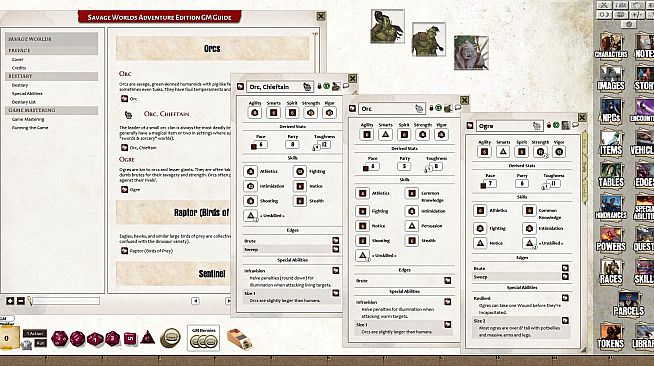Open the Characters sidebar button

(x=611, y=45)
